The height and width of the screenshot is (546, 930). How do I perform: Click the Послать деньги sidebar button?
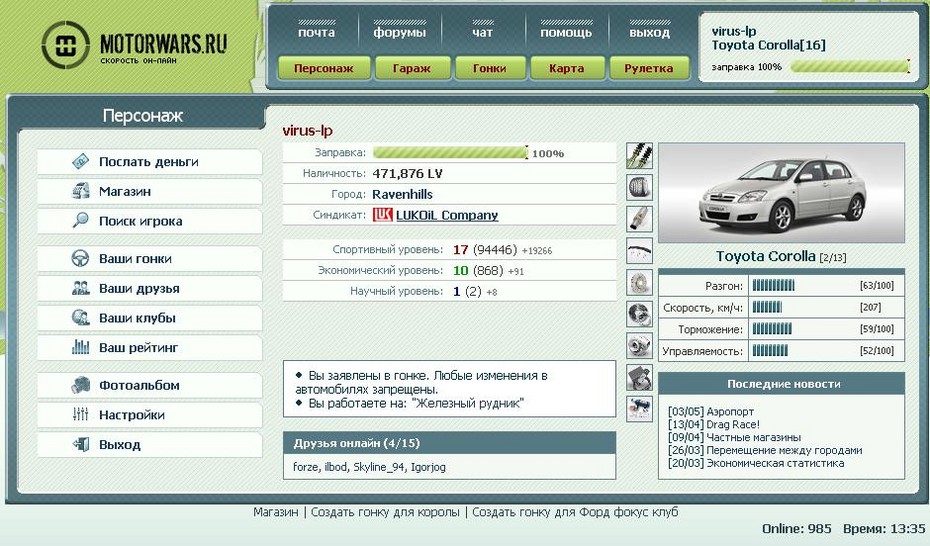pos(149,162)
